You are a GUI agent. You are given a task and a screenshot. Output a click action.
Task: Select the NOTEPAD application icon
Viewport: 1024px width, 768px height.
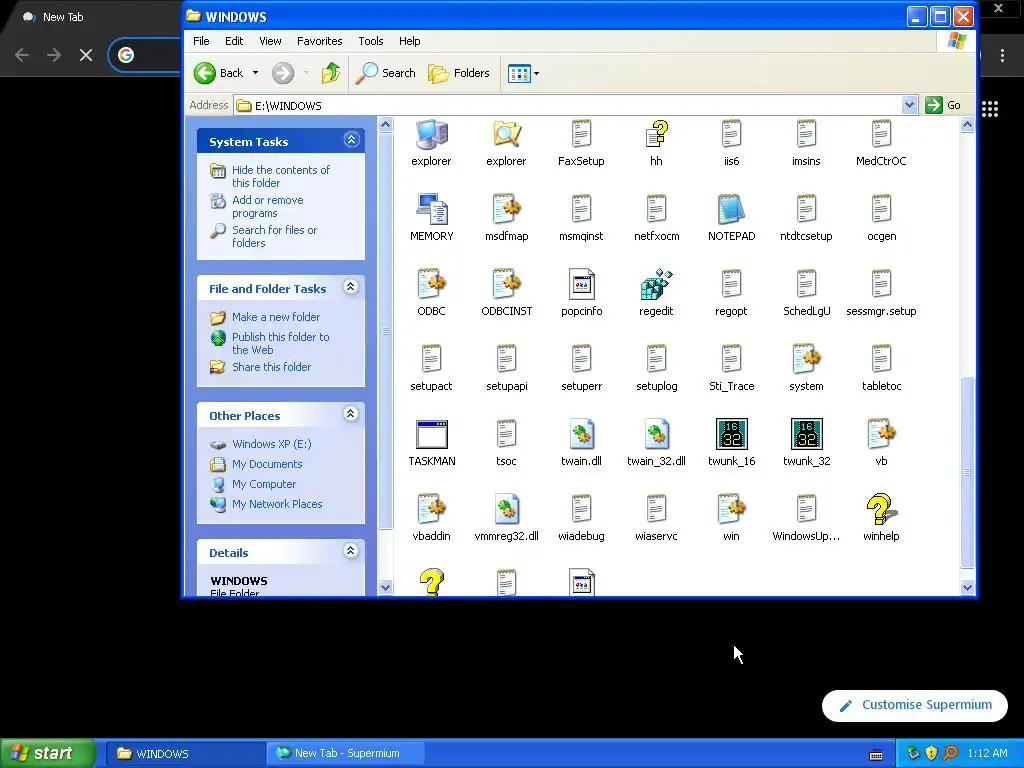[731, 209]
